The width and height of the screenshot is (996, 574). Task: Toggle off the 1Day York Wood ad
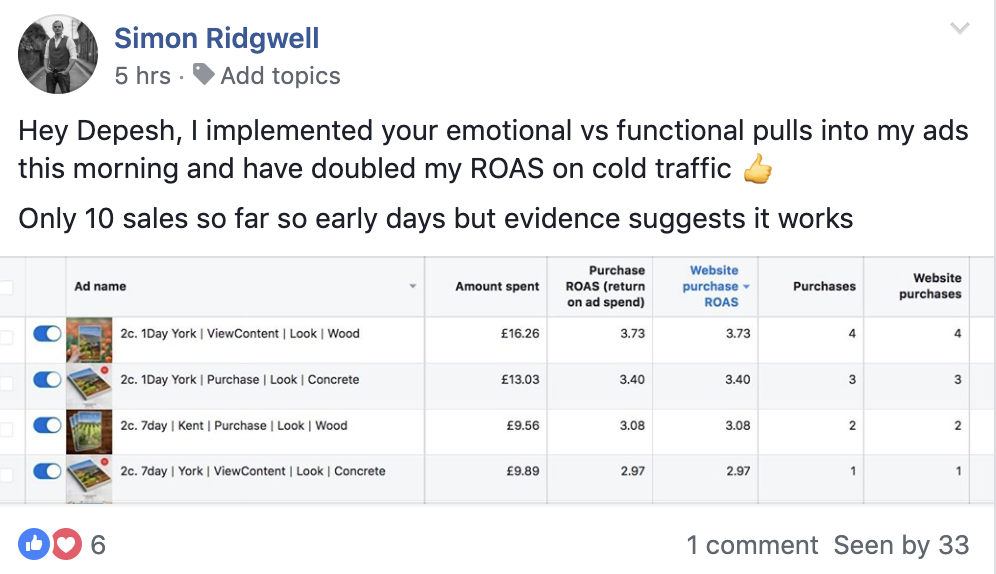coord(47,333)
